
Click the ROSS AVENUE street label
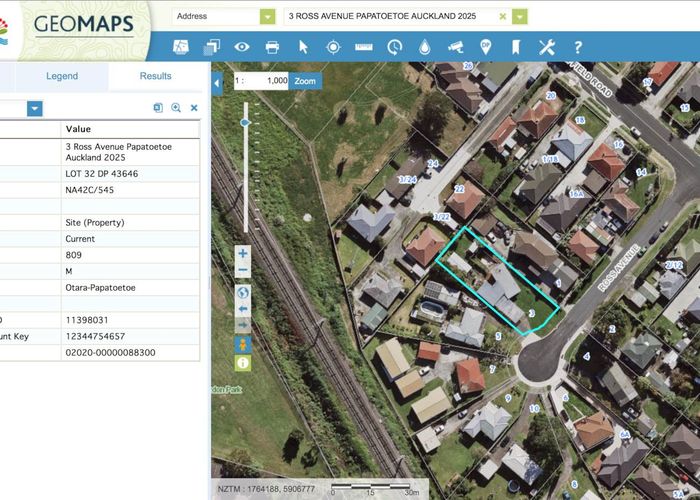coord(619,267)
